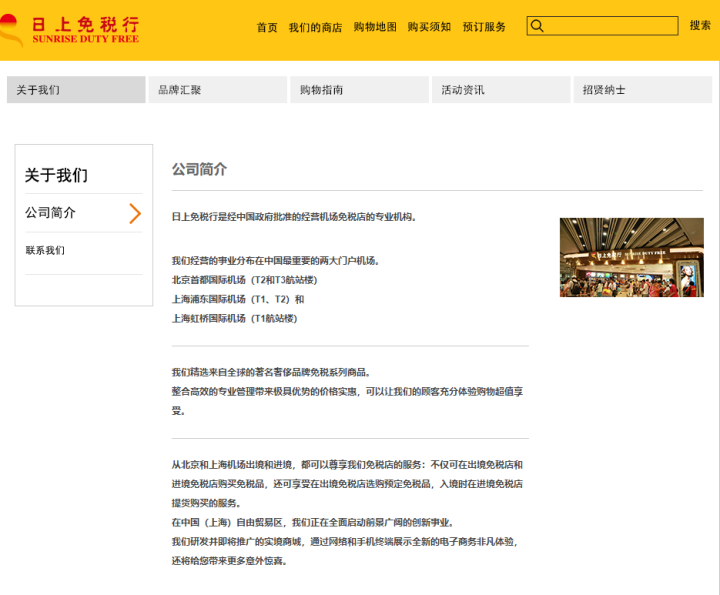Go to 购物地图 in top menu
Viewport: 720px width, 595px height.
coord(375,27)
